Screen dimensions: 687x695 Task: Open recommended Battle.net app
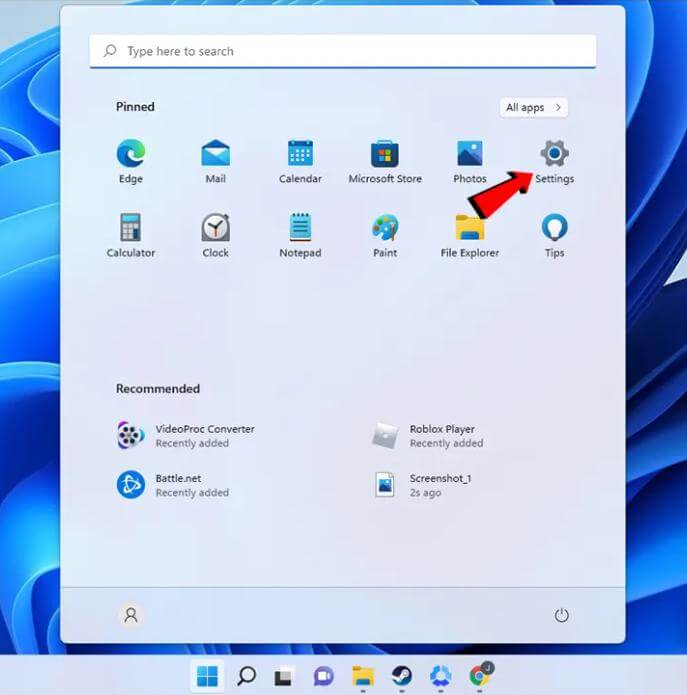point(173,485)
